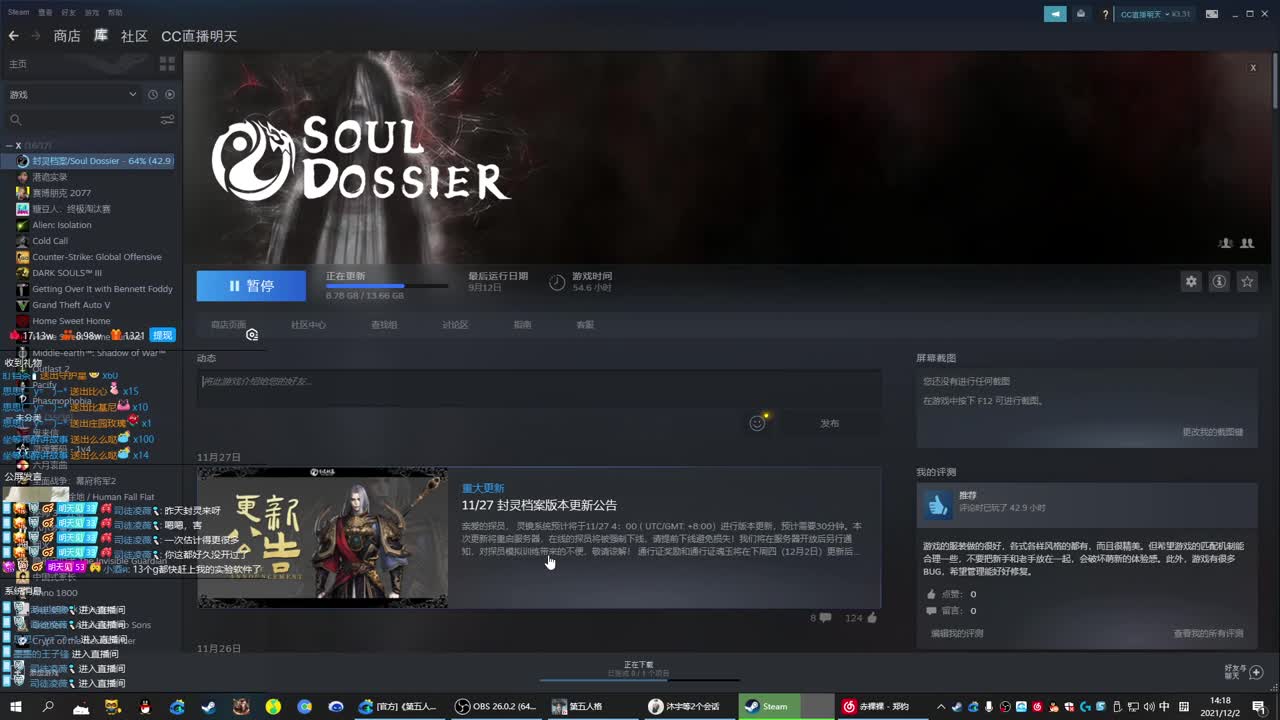Switch to Big Picture mode icon
The image size is (1280, 720).
[x=1212, y=14]
